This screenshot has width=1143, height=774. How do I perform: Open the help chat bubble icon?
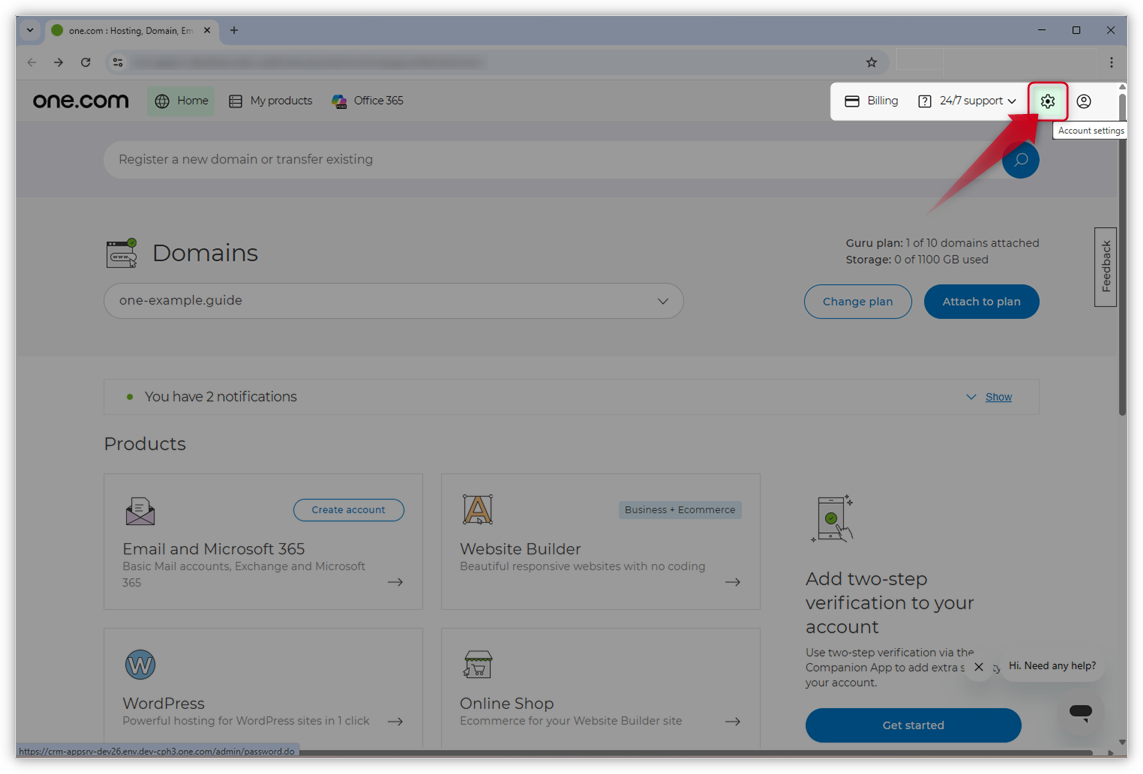pos(1080,711)
